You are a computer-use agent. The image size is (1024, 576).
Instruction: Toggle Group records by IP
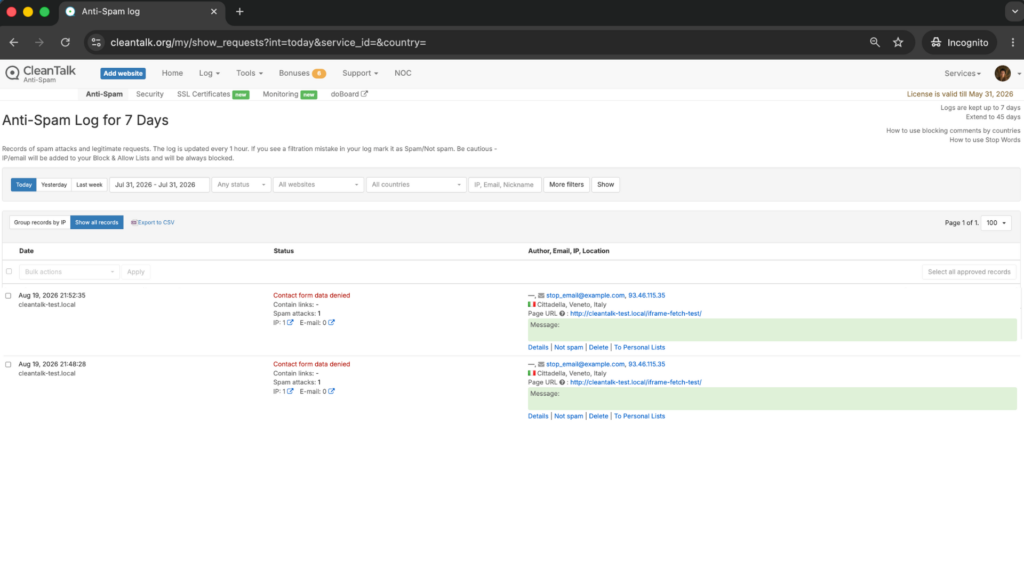[x=40, y=223]
